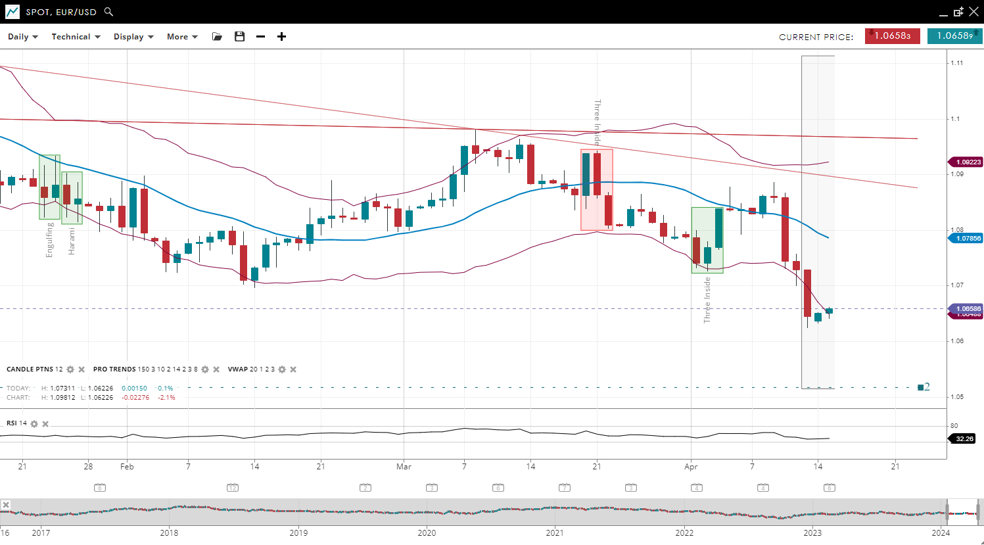The width and height of the screenshot is (984, 545).
Task: Open the More menu
Action: 182,37
